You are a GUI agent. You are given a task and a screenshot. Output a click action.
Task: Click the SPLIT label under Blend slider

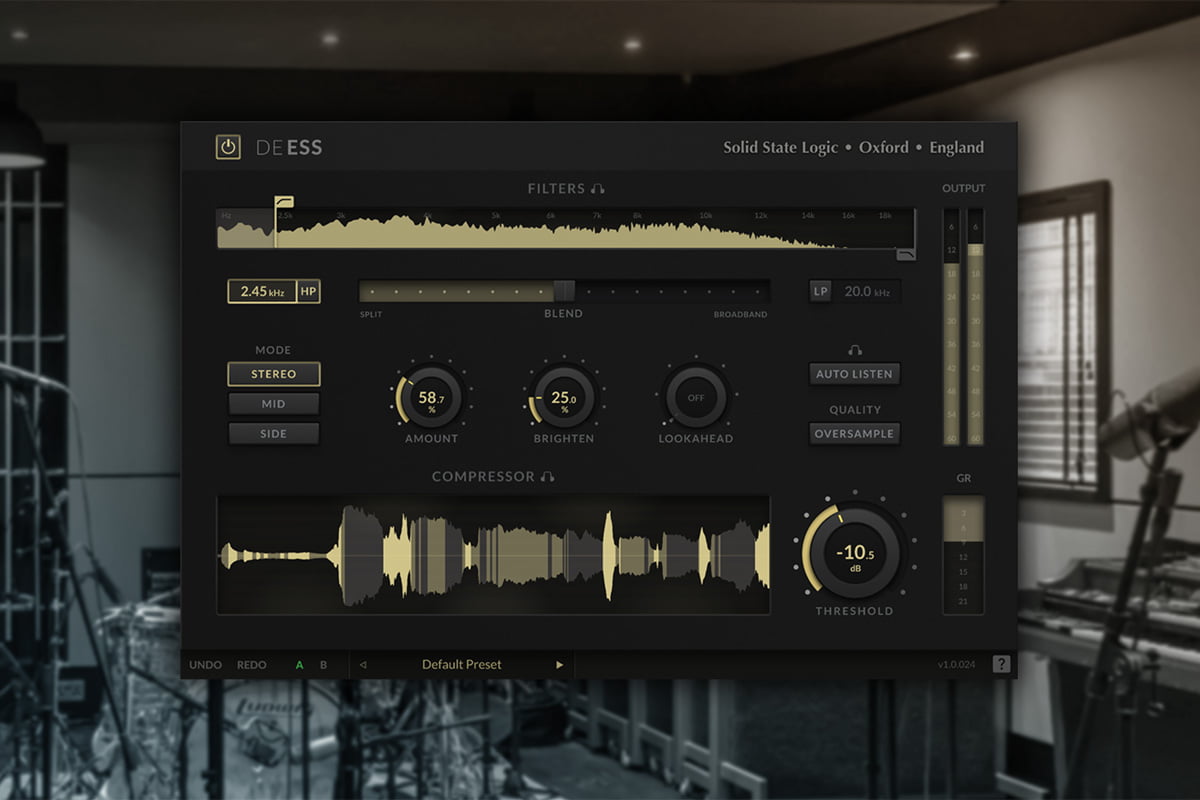pos(371,314)
